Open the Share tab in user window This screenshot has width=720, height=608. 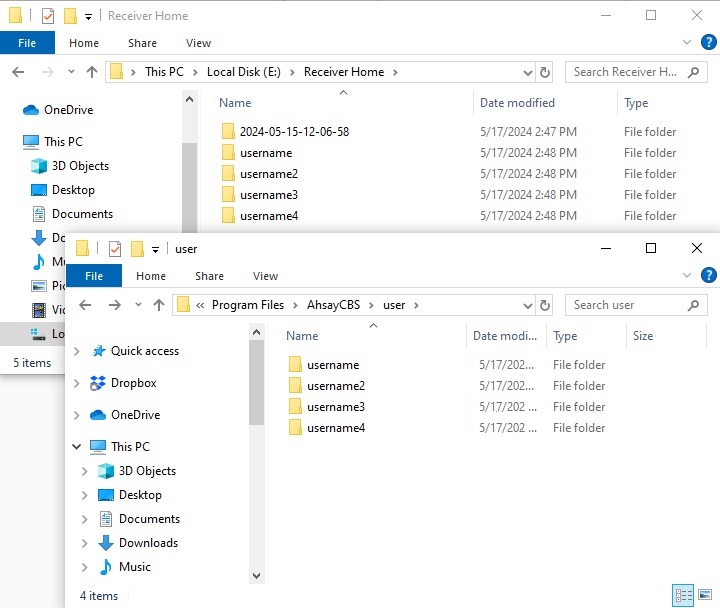[209, 276]
